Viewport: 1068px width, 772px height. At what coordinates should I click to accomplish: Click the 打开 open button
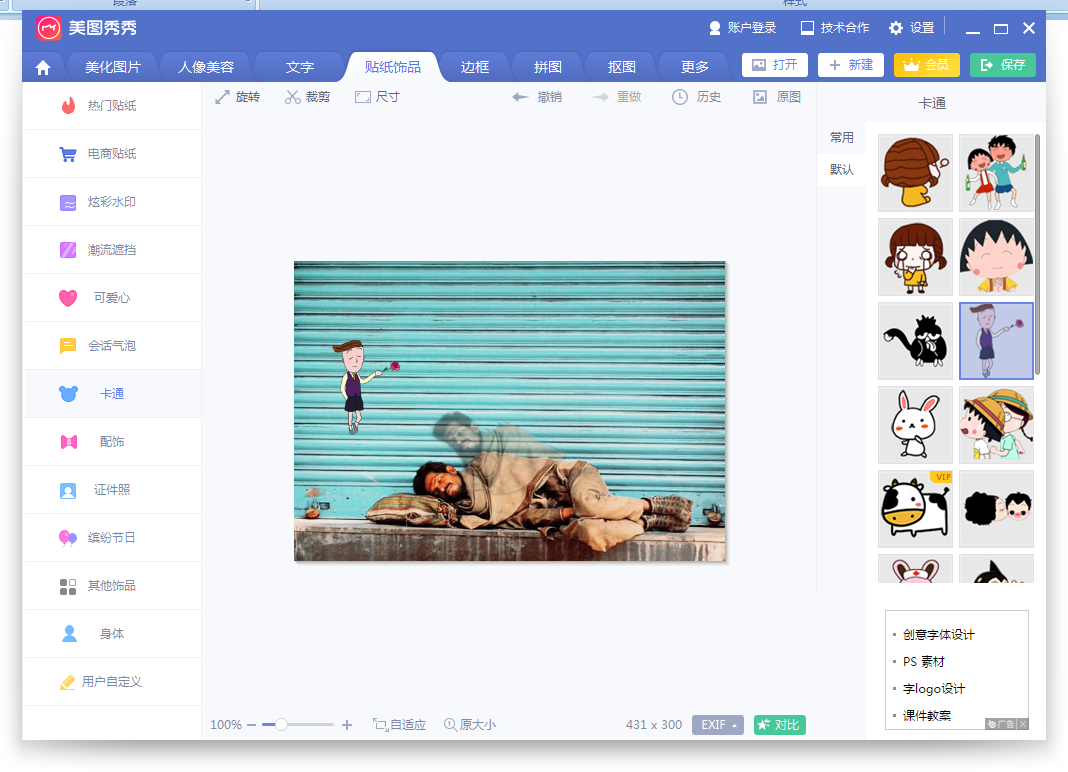(775, 65)
